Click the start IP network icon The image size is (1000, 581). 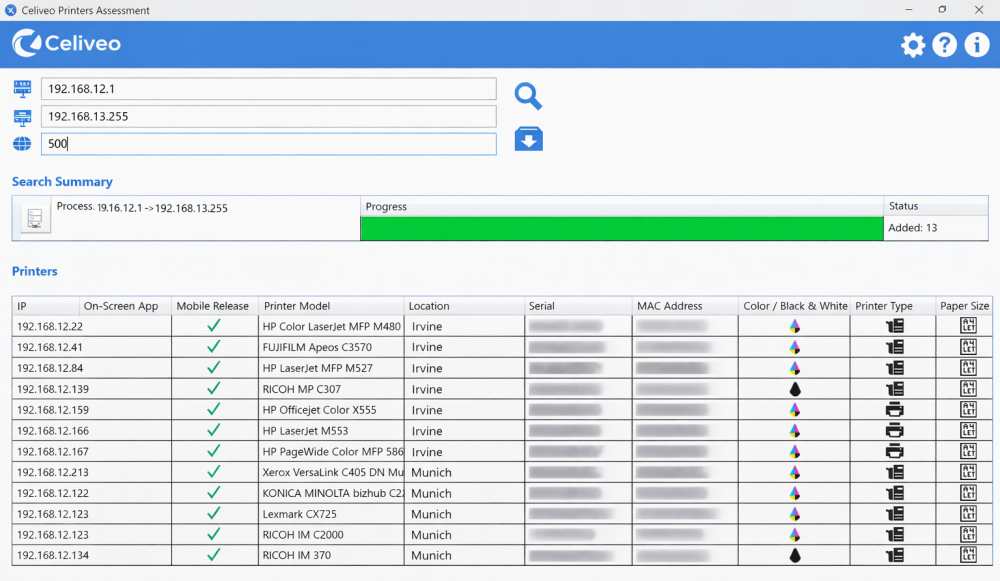[22, 89]
